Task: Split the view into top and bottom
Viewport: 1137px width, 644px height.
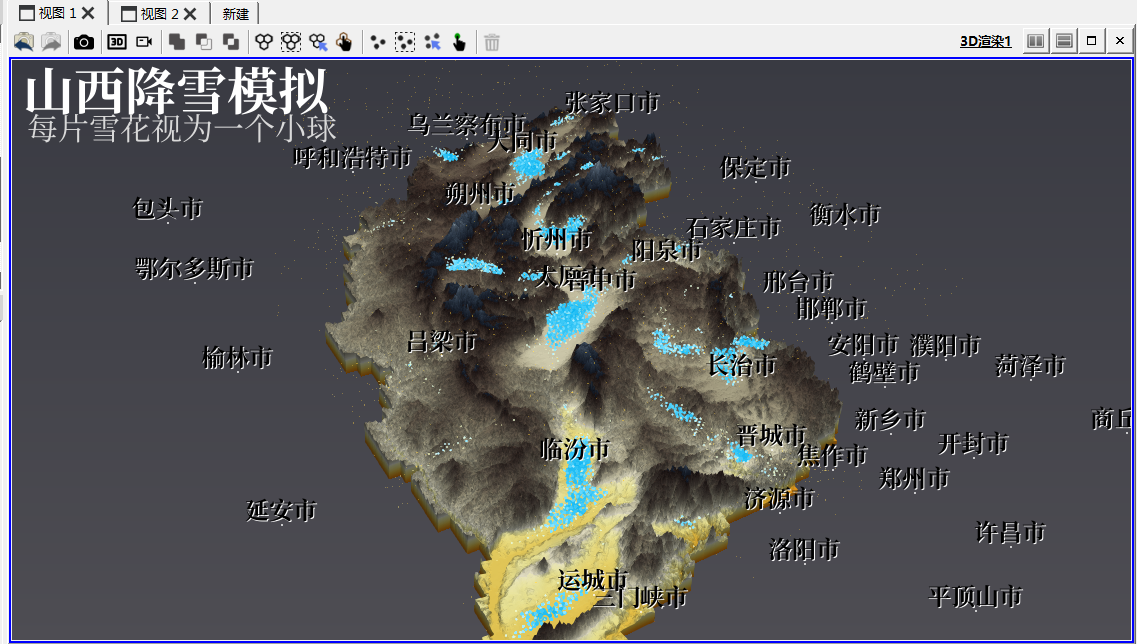Action: point(1064,42)
